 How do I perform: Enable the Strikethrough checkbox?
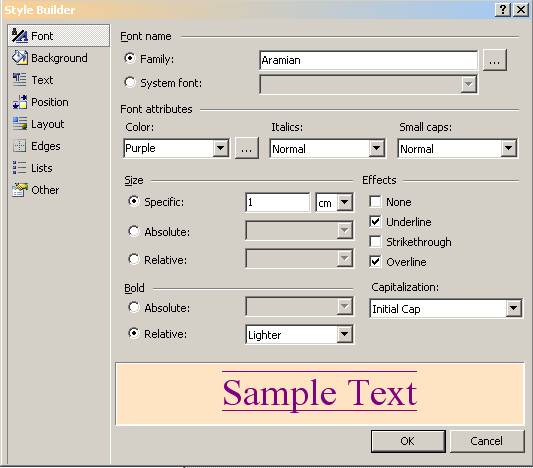point(375,242)
